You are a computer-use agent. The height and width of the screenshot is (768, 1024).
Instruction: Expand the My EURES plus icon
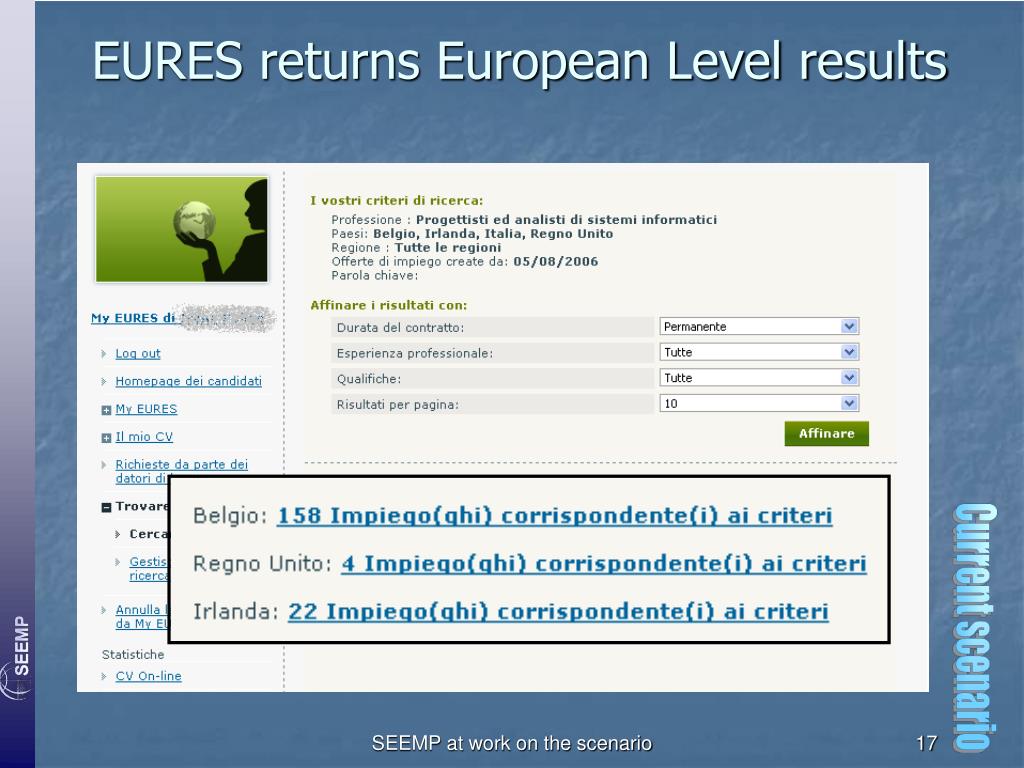point(106,410)
